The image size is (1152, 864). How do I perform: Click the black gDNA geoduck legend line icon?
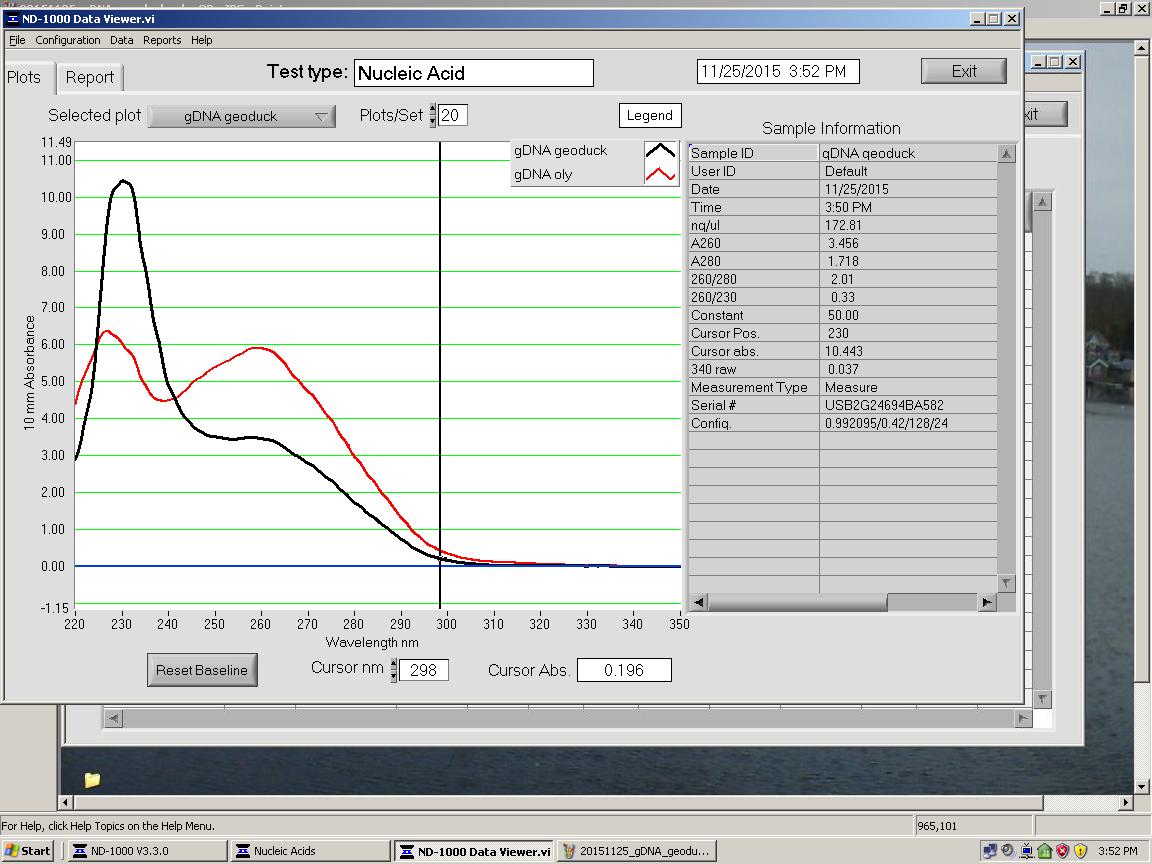(x=660, y=151)
